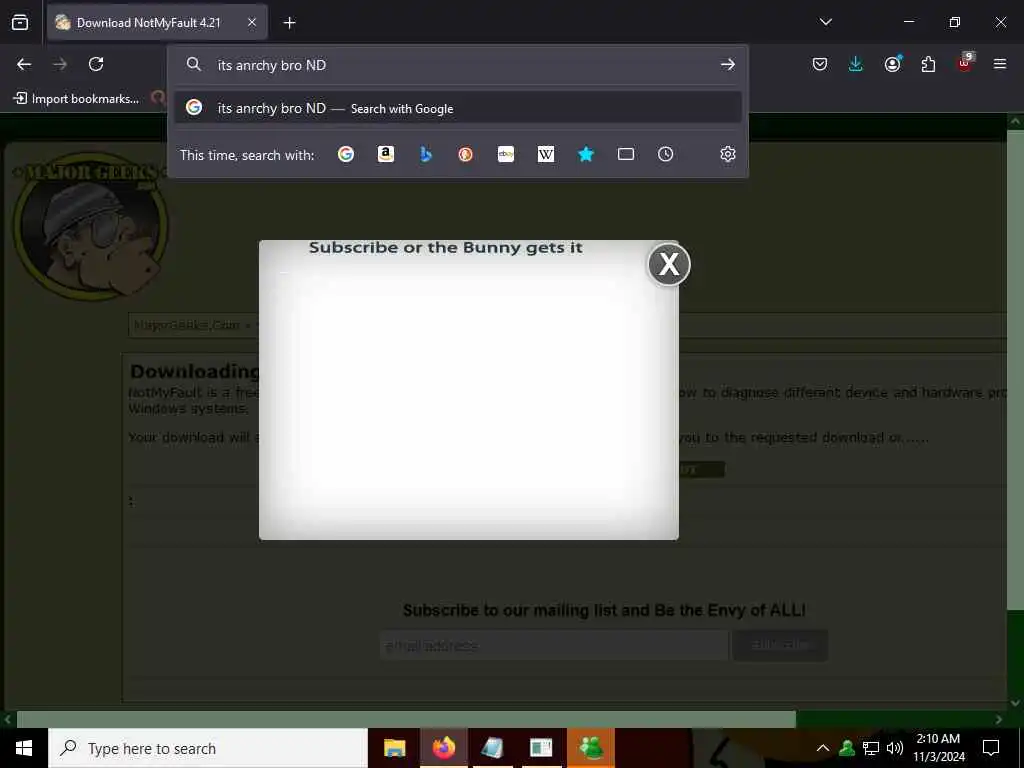Open the green people app in taskbar
This screenshot has width=1024, height=768.
[591, 748]
